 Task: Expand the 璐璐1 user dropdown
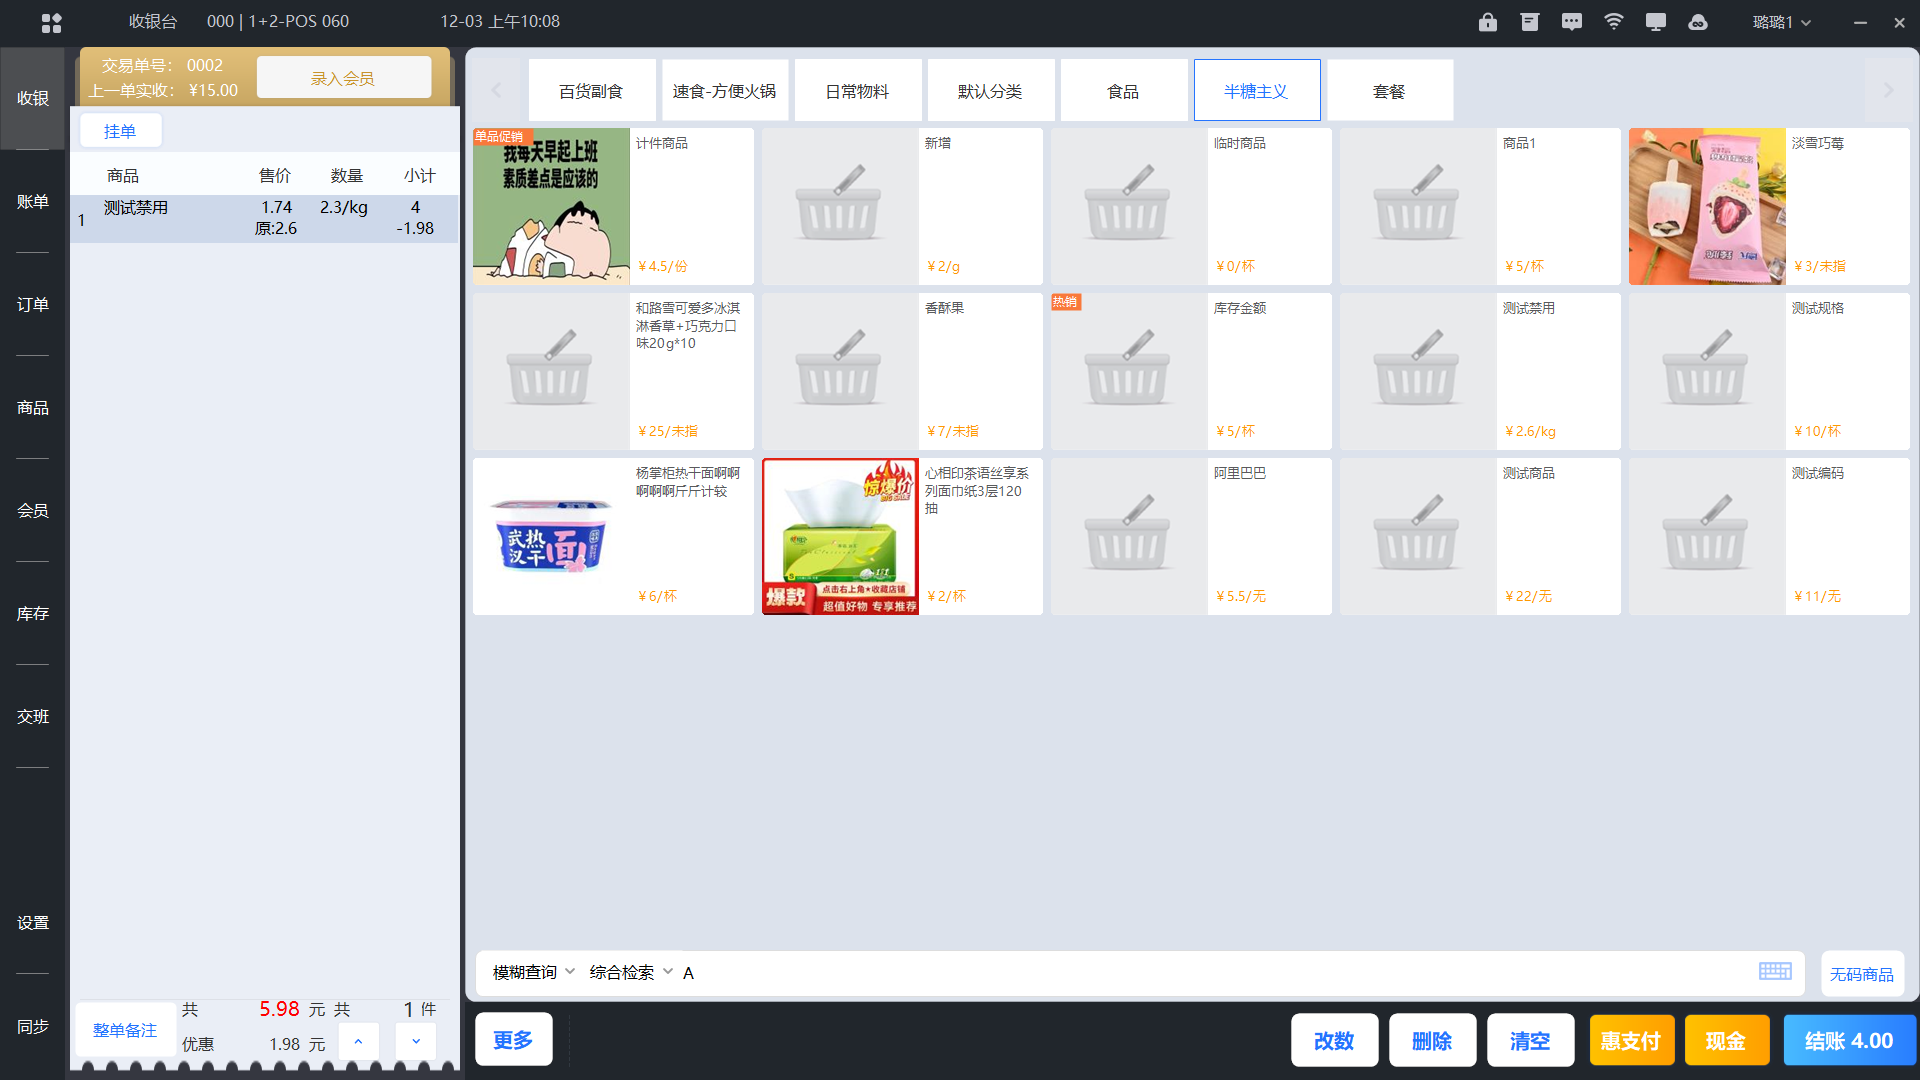click(1781, 22)
